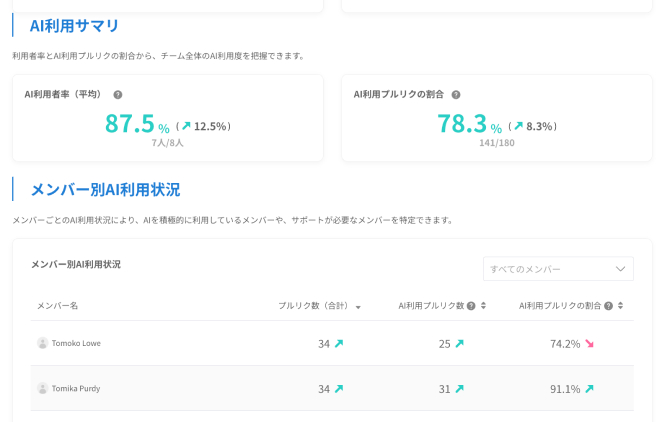Open the すべてのメンバー member filter dropdown
The image size is (662, 422).
pos(558,269)
